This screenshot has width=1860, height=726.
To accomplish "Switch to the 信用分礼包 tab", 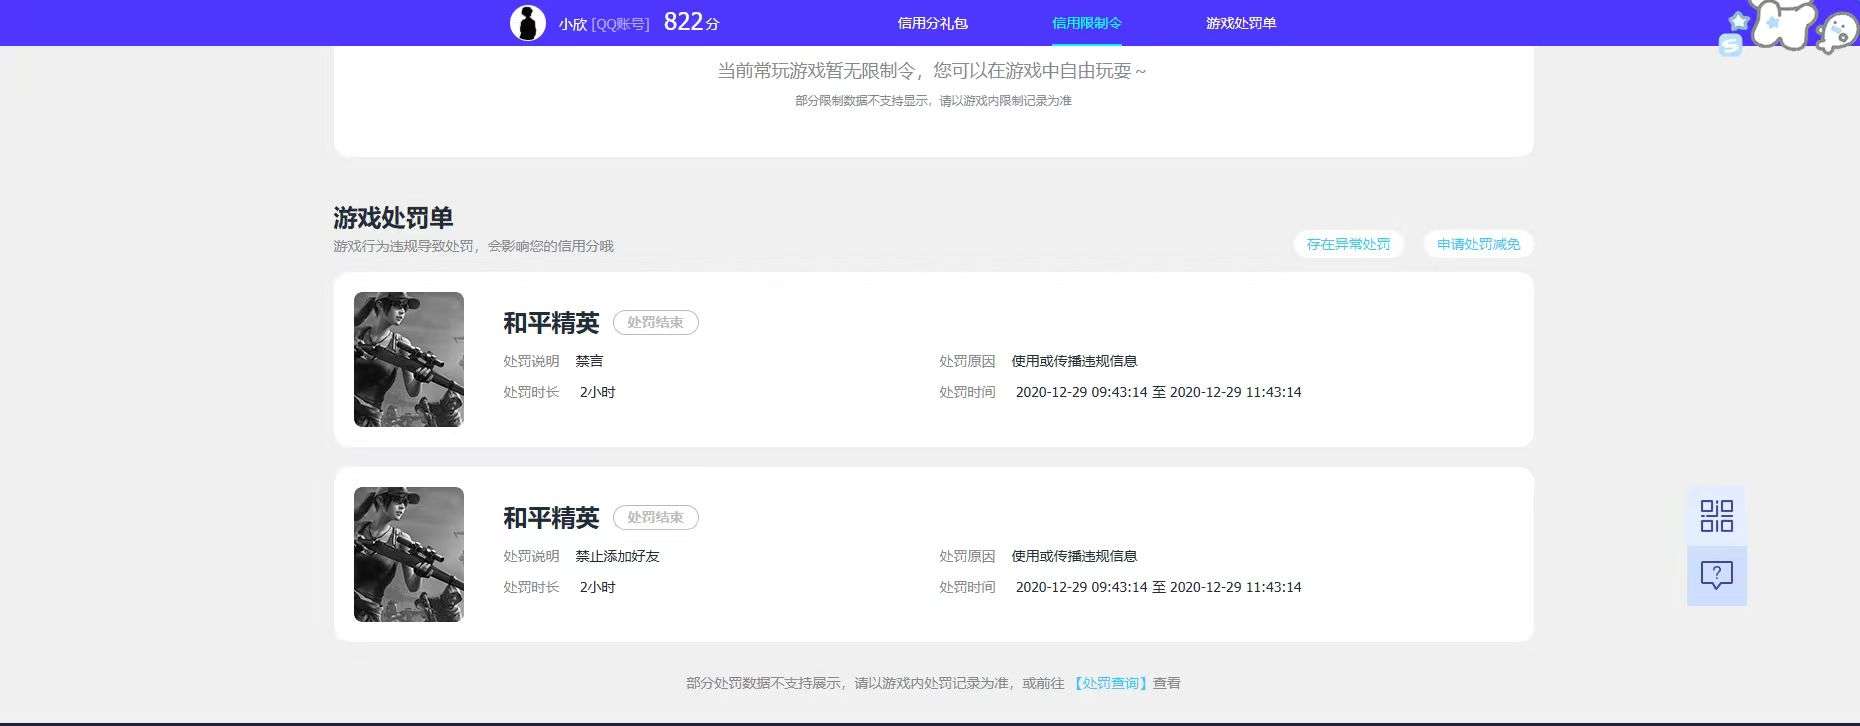I will 932,23.
